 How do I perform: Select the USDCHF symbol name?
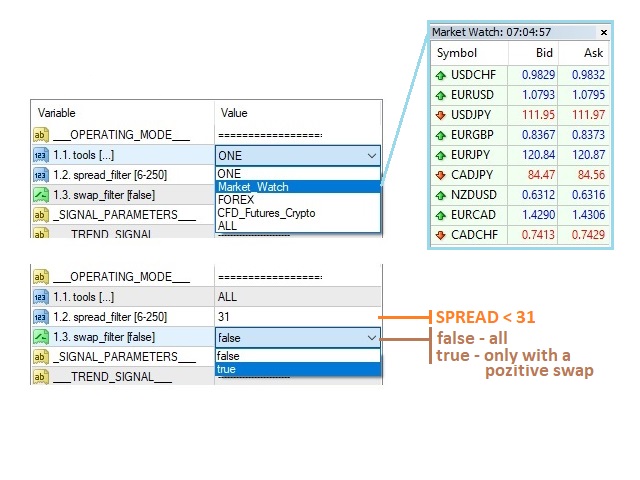pyautogui.click(x=473, y=75)
